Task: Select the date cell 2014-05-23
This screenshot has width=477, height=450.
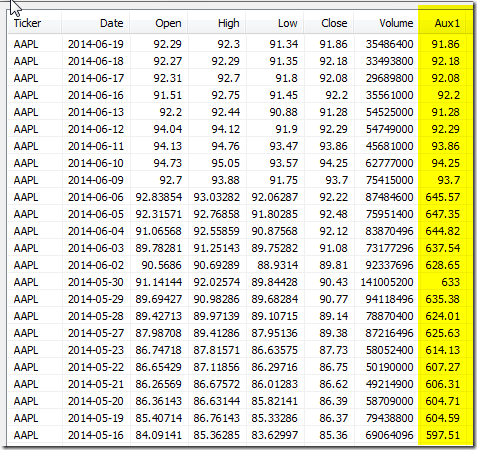Action: coord(96,350)
